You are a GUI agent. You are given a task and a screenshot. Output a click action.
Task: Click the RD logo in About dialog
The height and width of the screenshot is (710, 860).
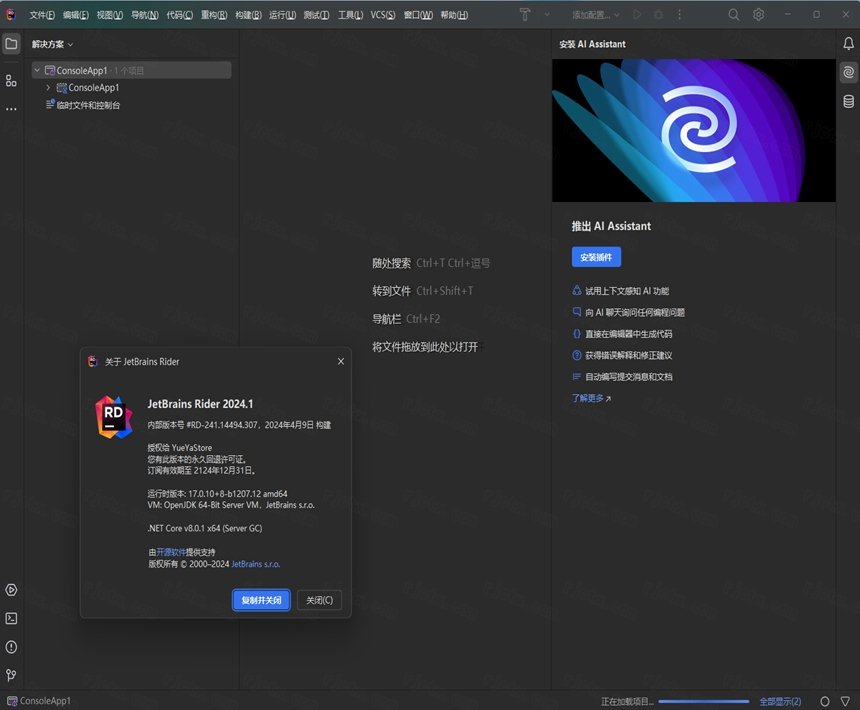(x=114, y=417)
